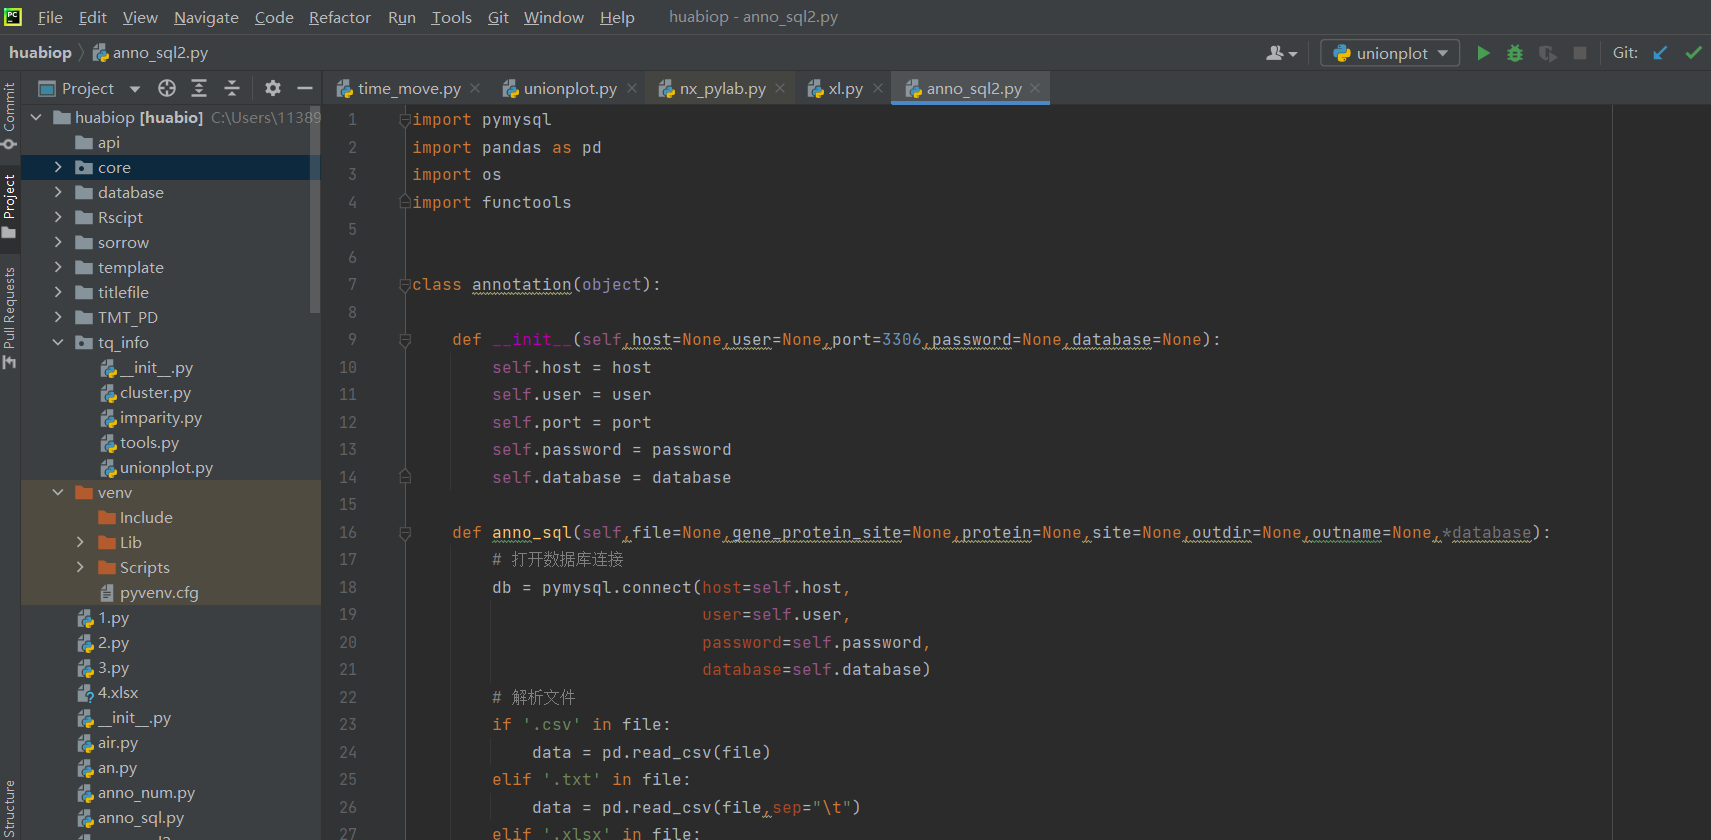Image resolution: width=1711 pixels, height=840 pixels.
Task: Switch to the xl.py tab
Action: pos(845,88)
